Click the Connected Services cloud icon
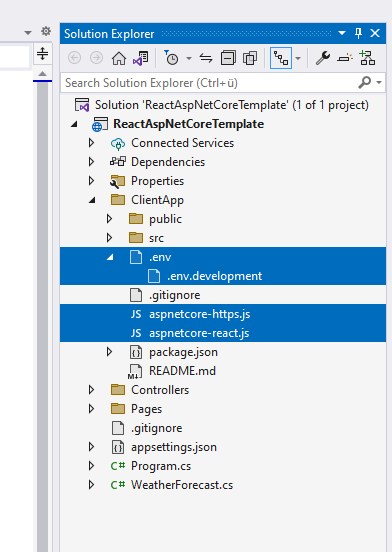This screenshot has height=552, width=392. (118, 143)
